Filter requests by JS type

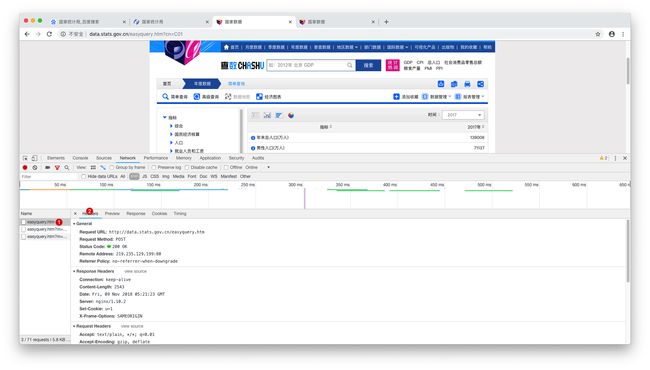(x=144, y=177)
